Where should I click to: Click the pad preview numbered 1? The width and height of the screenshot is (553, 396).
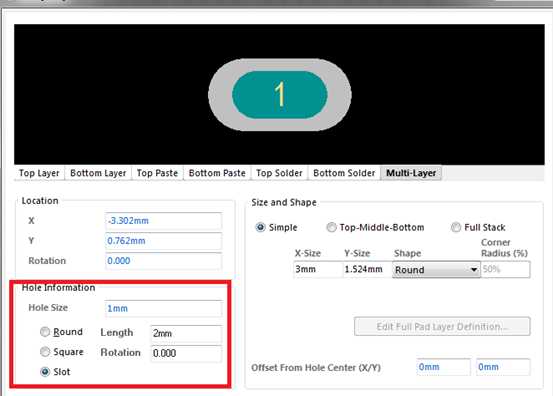coord(280,95)
